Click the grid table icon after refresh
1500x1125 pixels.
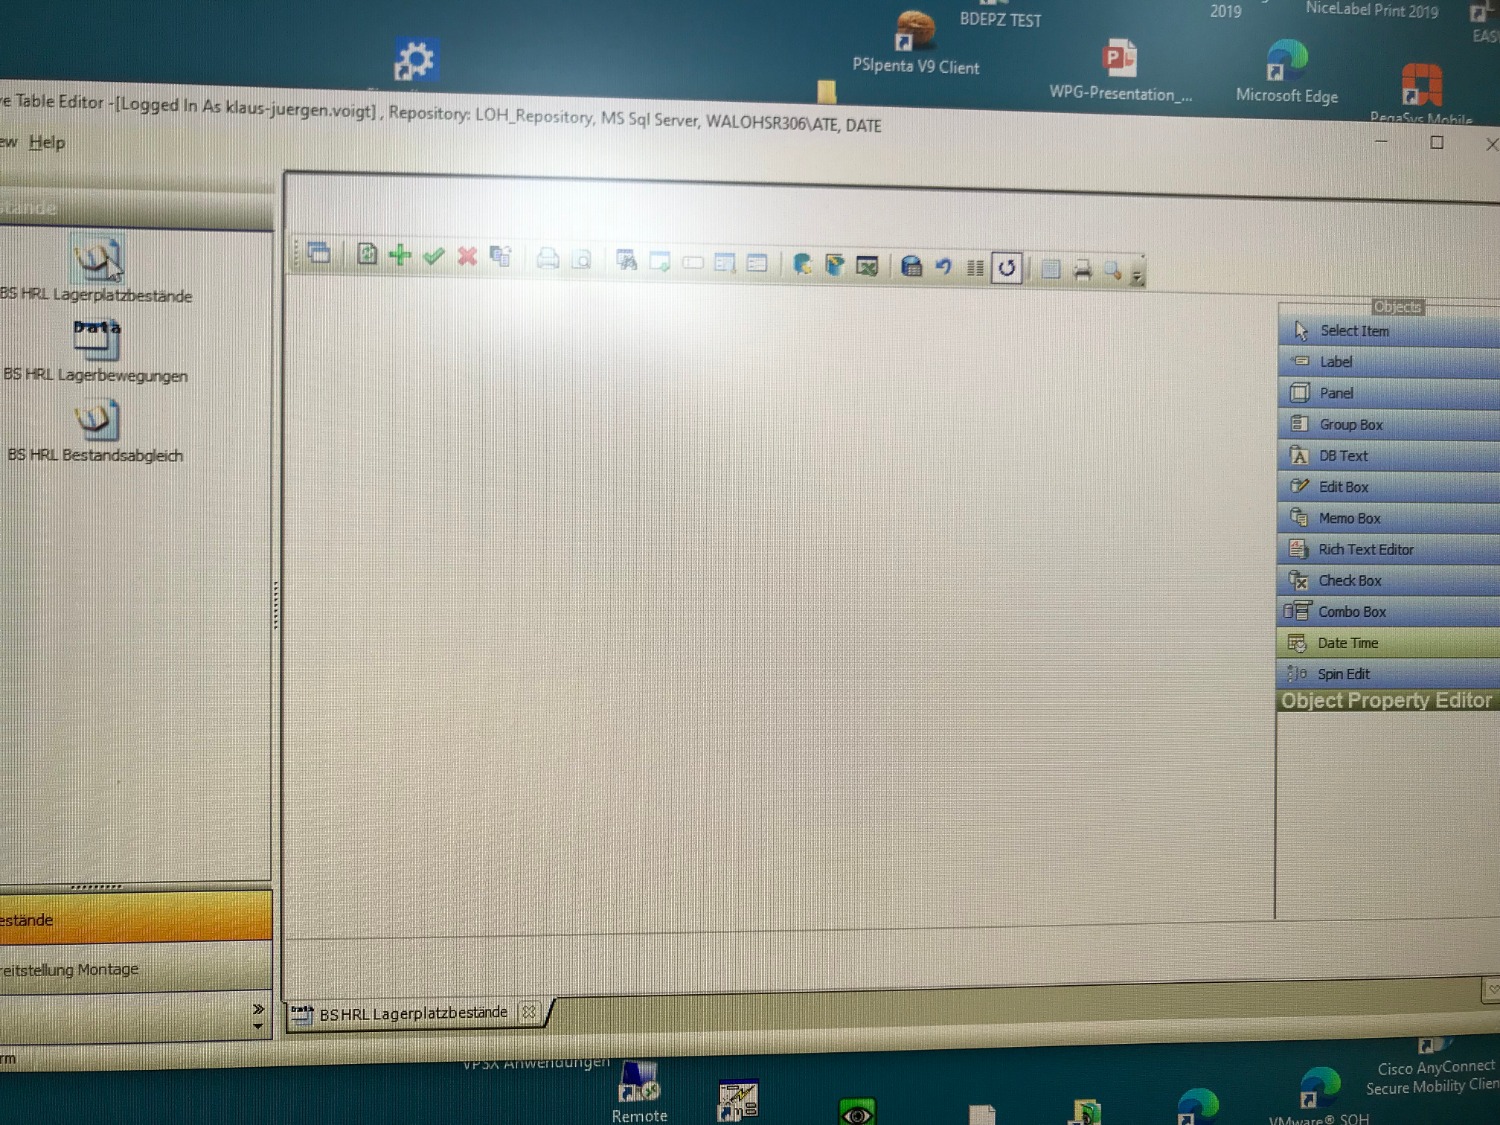point(1050,269)
